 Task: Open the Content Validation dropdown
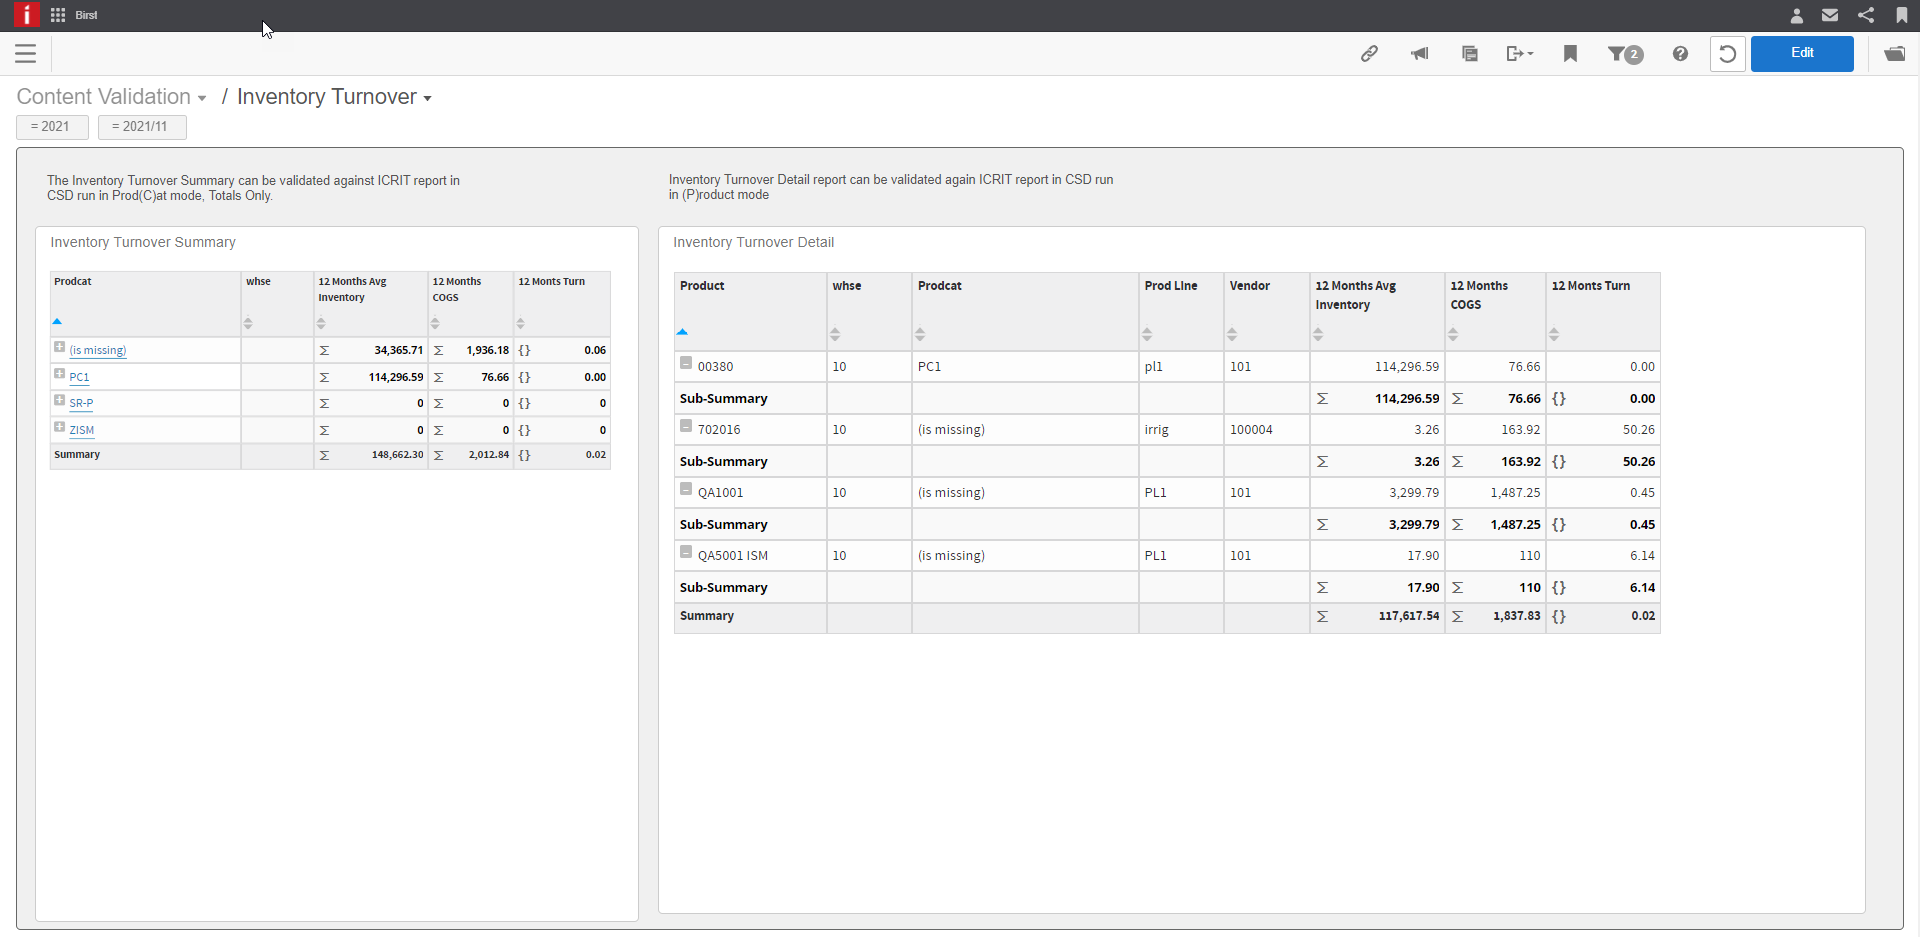point(202,97)
